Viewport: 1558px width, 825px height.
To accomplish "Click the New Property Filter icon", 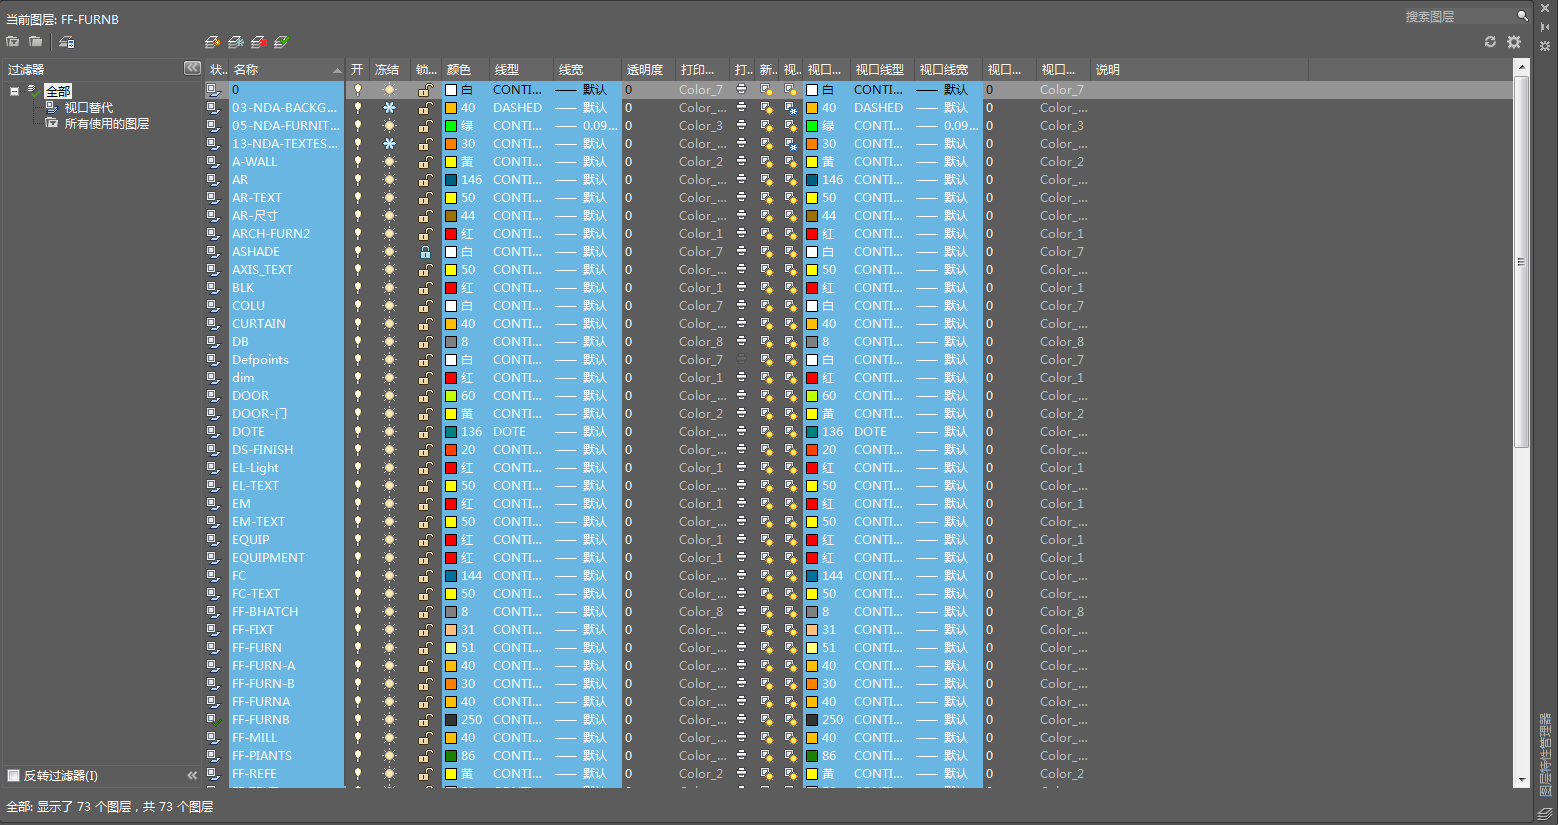I will [13, 42].
